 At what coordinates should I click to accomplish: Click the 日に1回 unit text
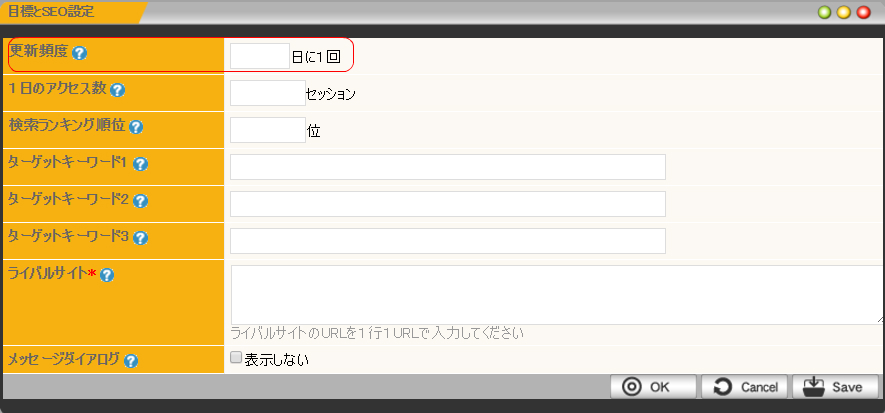pyautogui.click(x=316, y=56)
